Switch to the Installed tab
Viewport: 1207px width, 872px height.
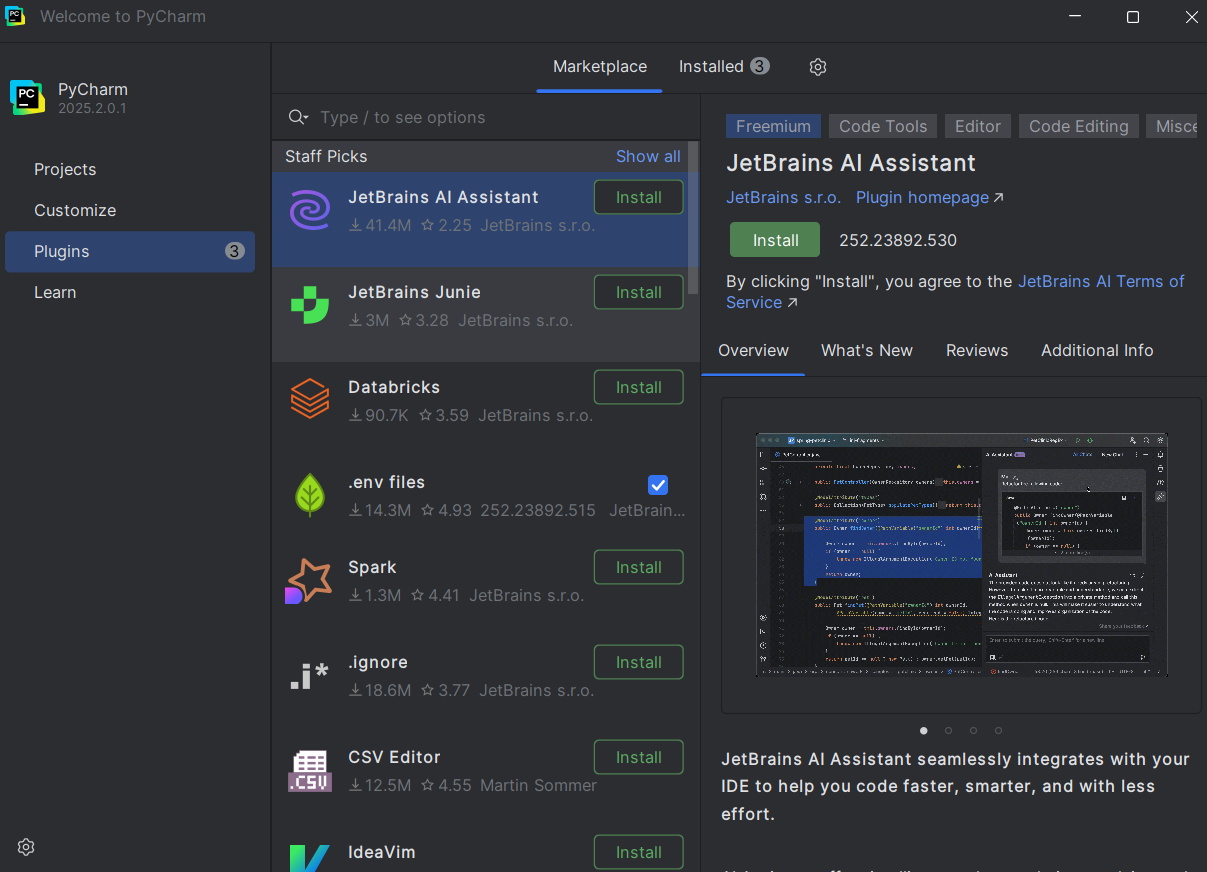click(x=724, y=67)
